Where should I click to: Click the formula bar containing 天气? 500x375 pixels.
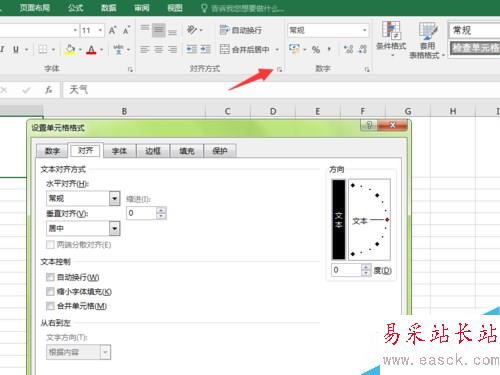coord(280,90)
